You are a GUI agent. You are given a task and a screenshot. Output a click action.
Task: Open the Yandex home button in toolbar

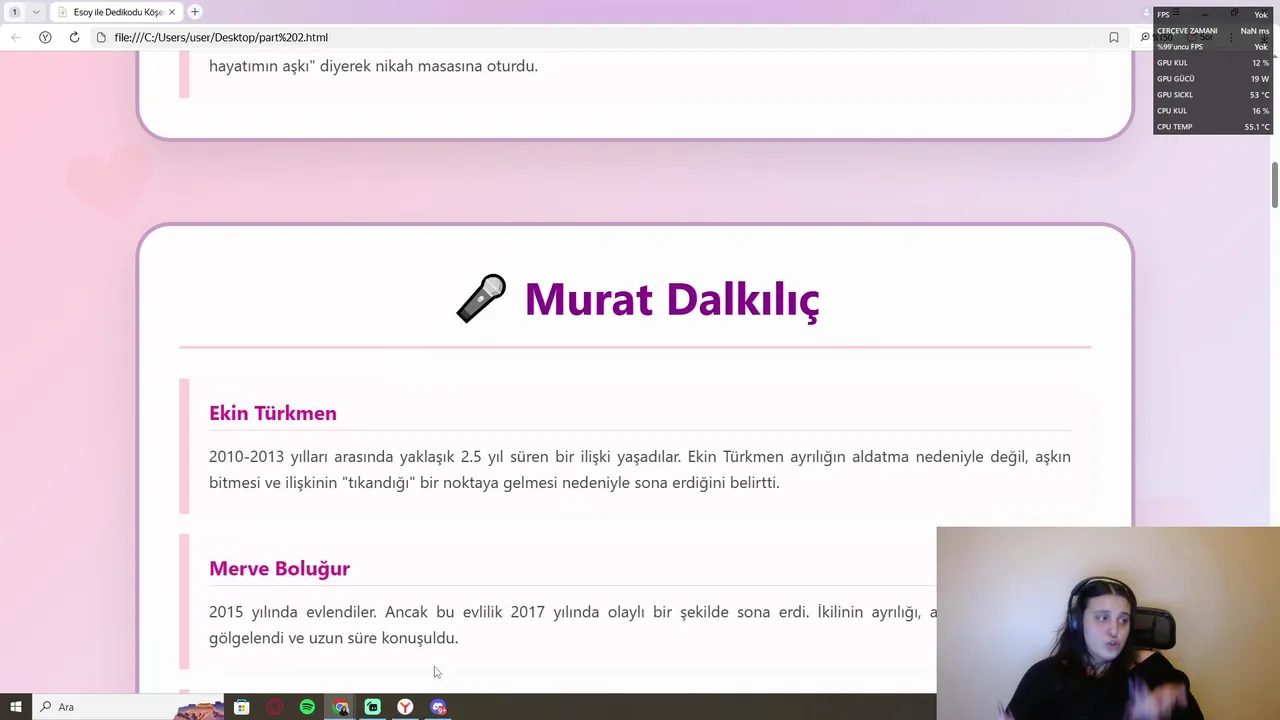click(45, 37)
